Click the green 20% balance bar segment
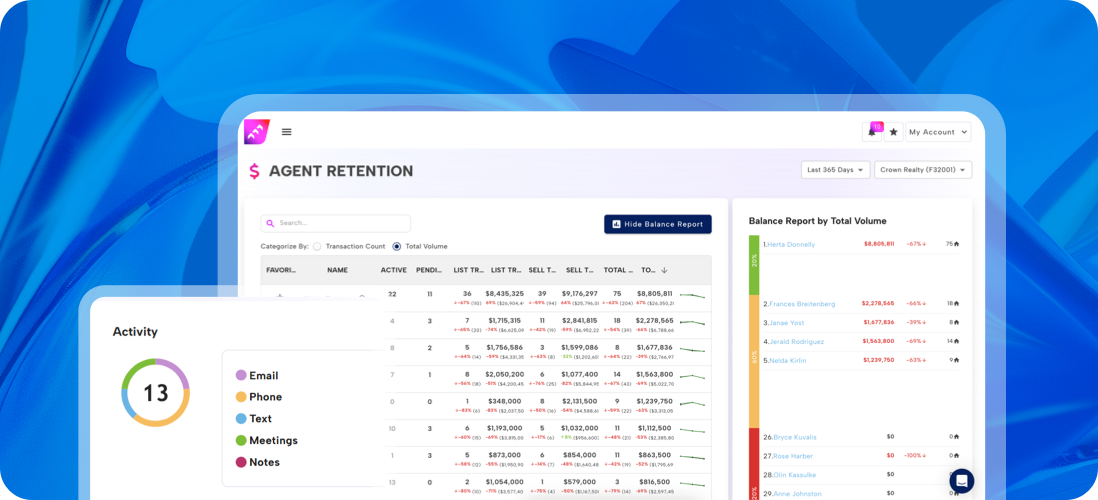The height and width of the screenshot is (500, 1098). [754, 265]
